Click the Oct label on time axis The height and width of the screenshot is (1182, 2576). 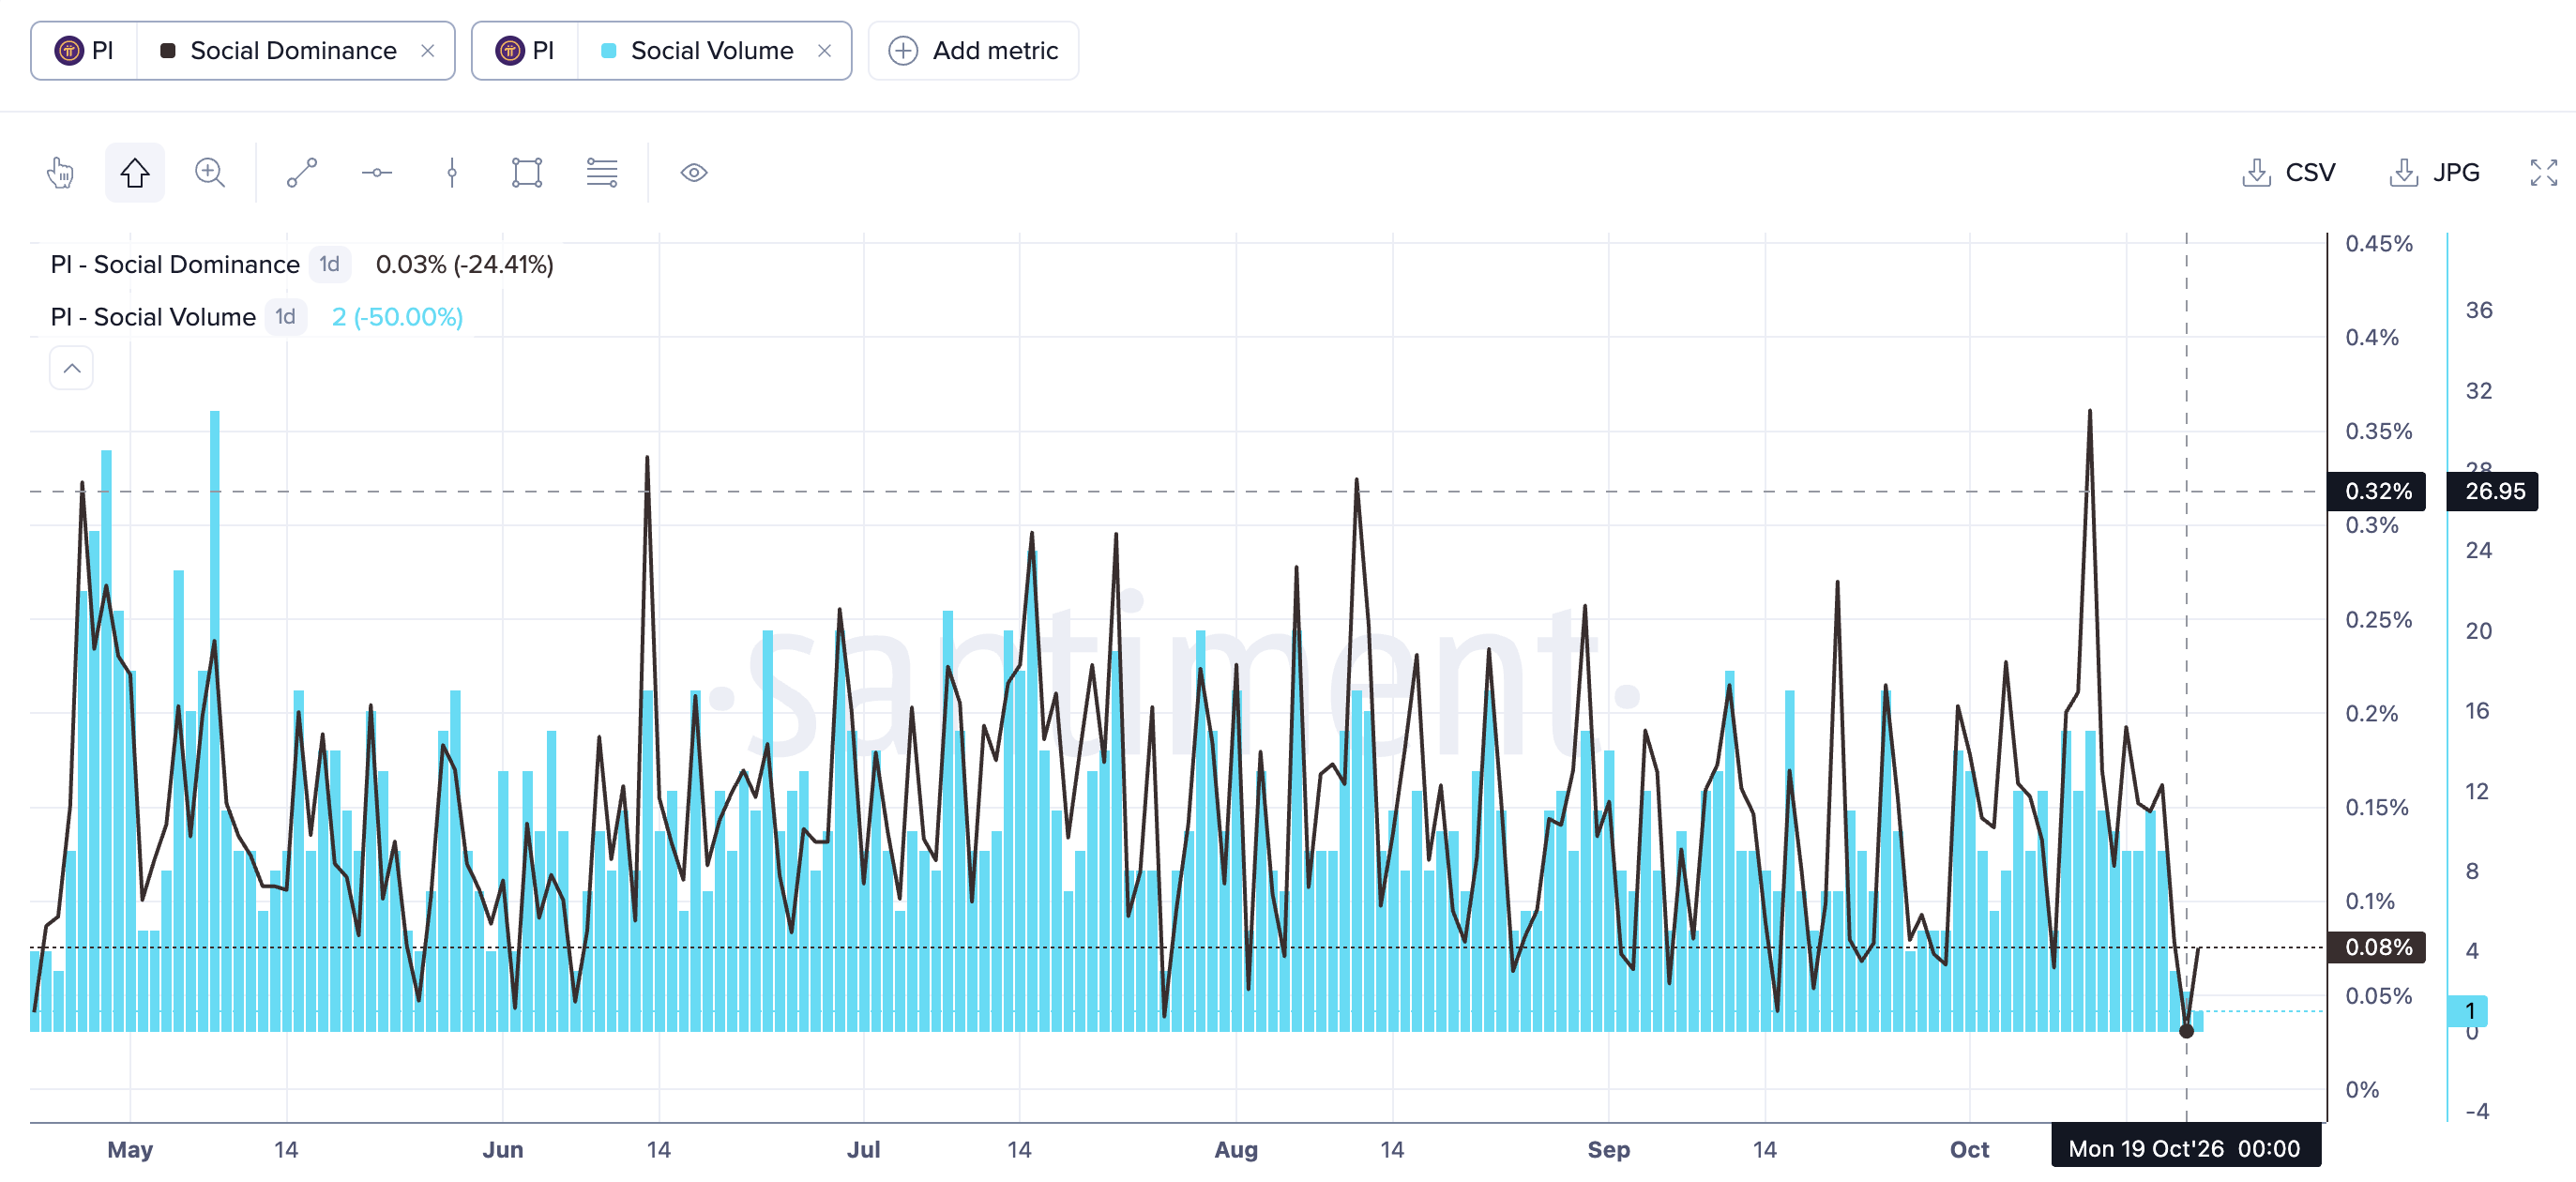tap(1969, 1150)
